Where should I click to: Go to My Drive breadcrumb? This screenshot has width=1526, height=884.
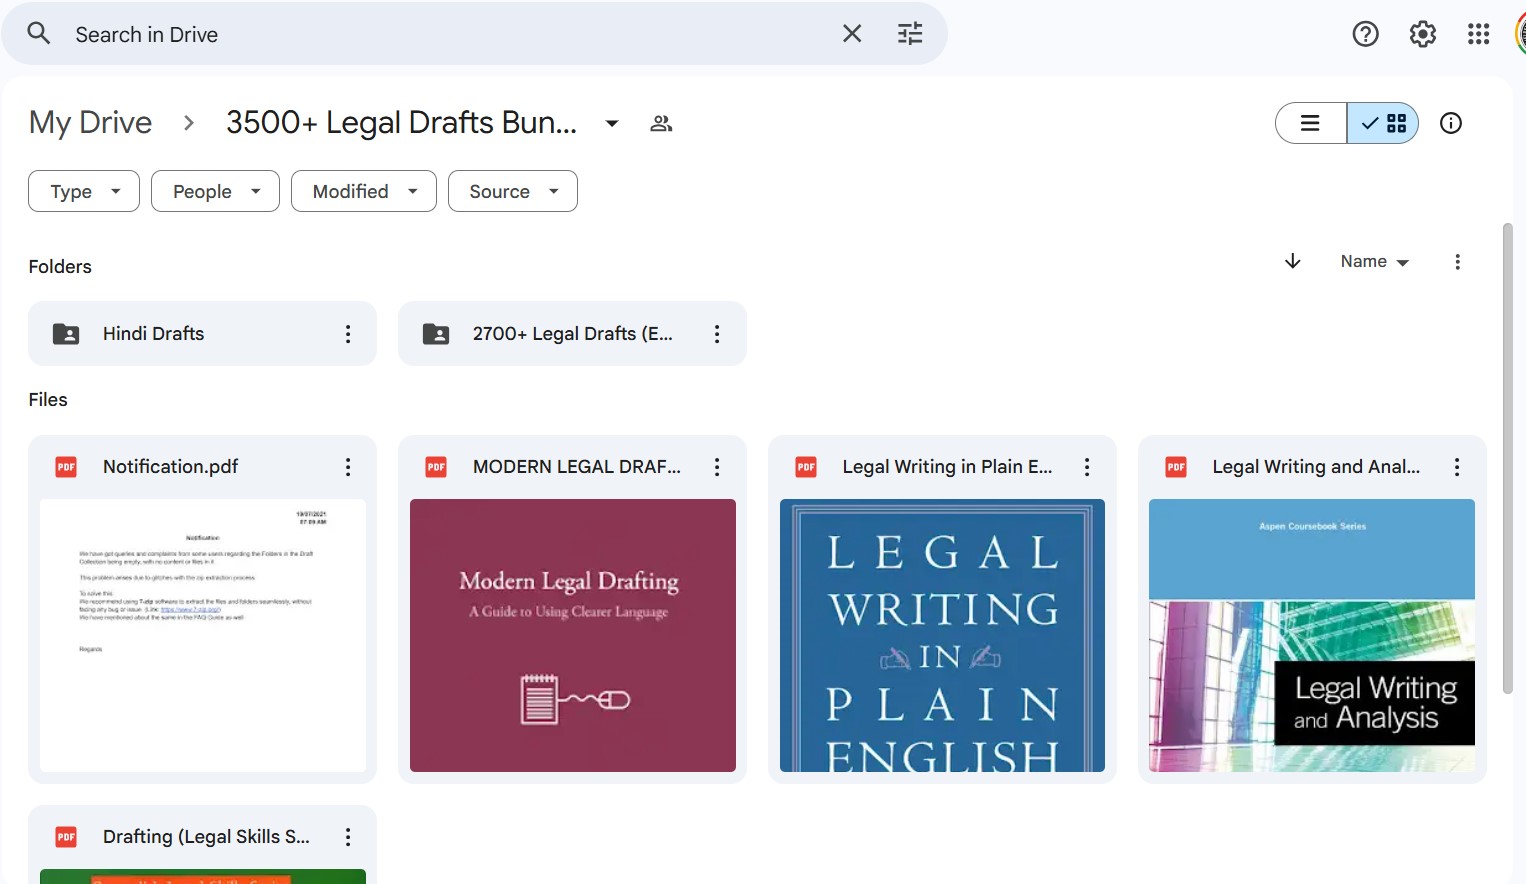91,123
